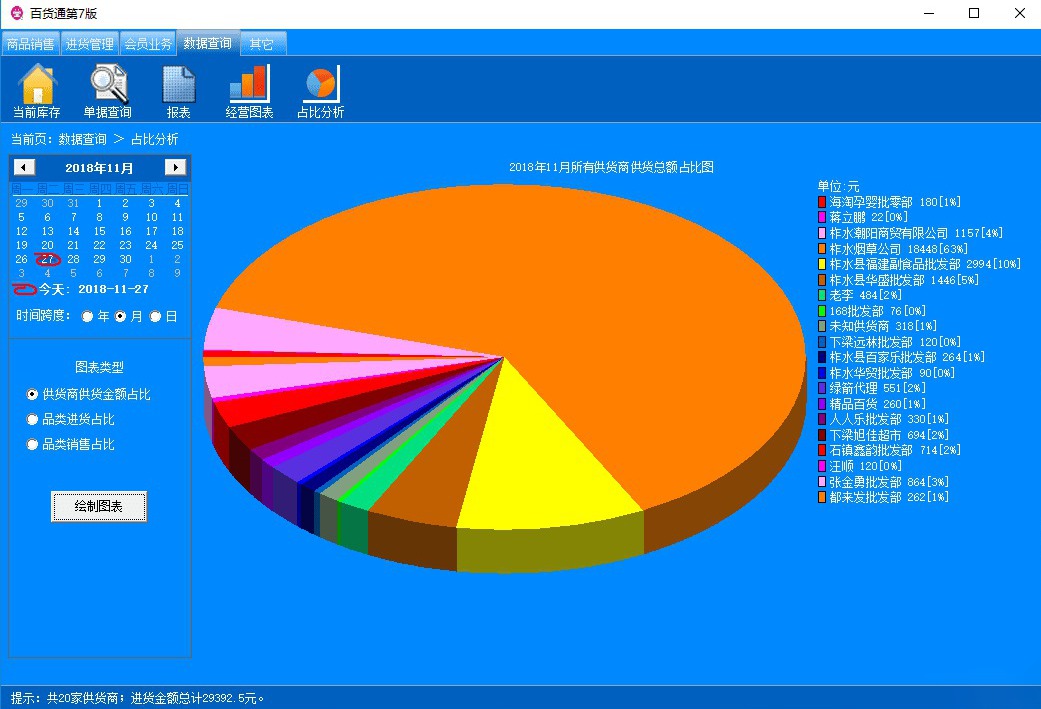Click 老李 green legend swatch
Viewport: 1041px width, 709px height.
click(822, 295)
